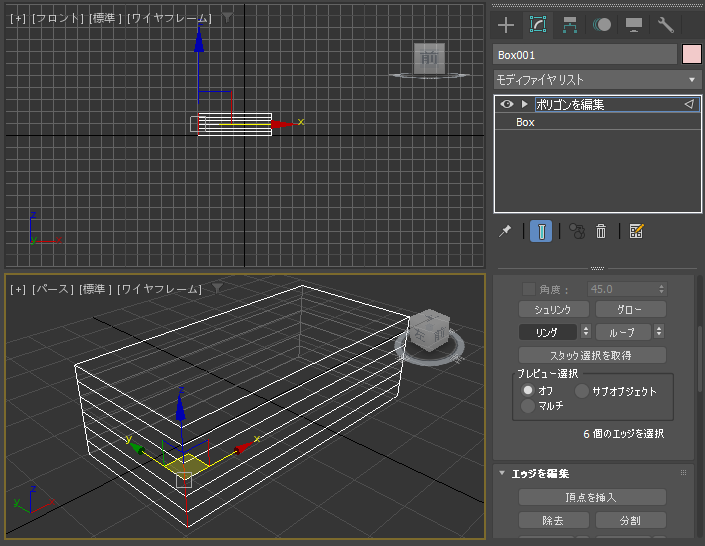The height and width of the screenshot is (546, 705).
Task: Open front viewport [標準] shading menu
Action: tap(105, 18)
